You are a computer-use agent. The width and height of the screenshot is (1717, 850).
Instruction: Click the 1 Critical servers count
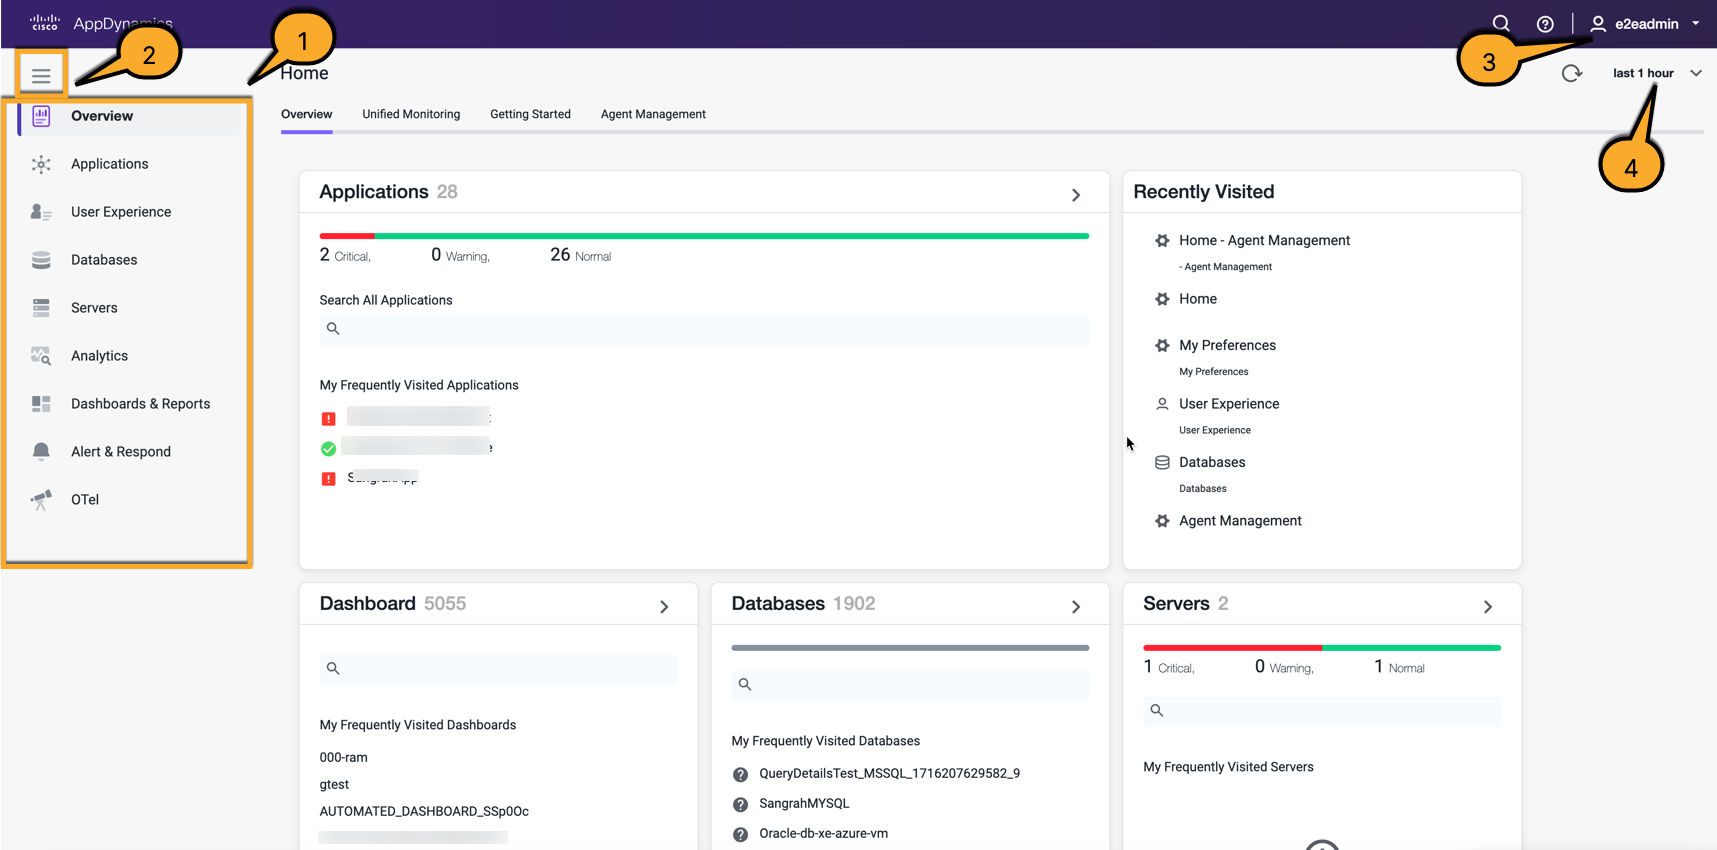[x=1169, y=668]
